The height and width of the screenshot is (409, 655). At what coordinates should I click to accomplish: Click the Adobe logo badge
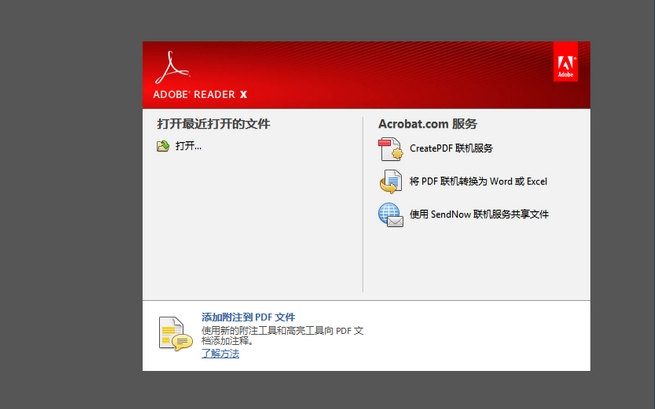(566, 62)
